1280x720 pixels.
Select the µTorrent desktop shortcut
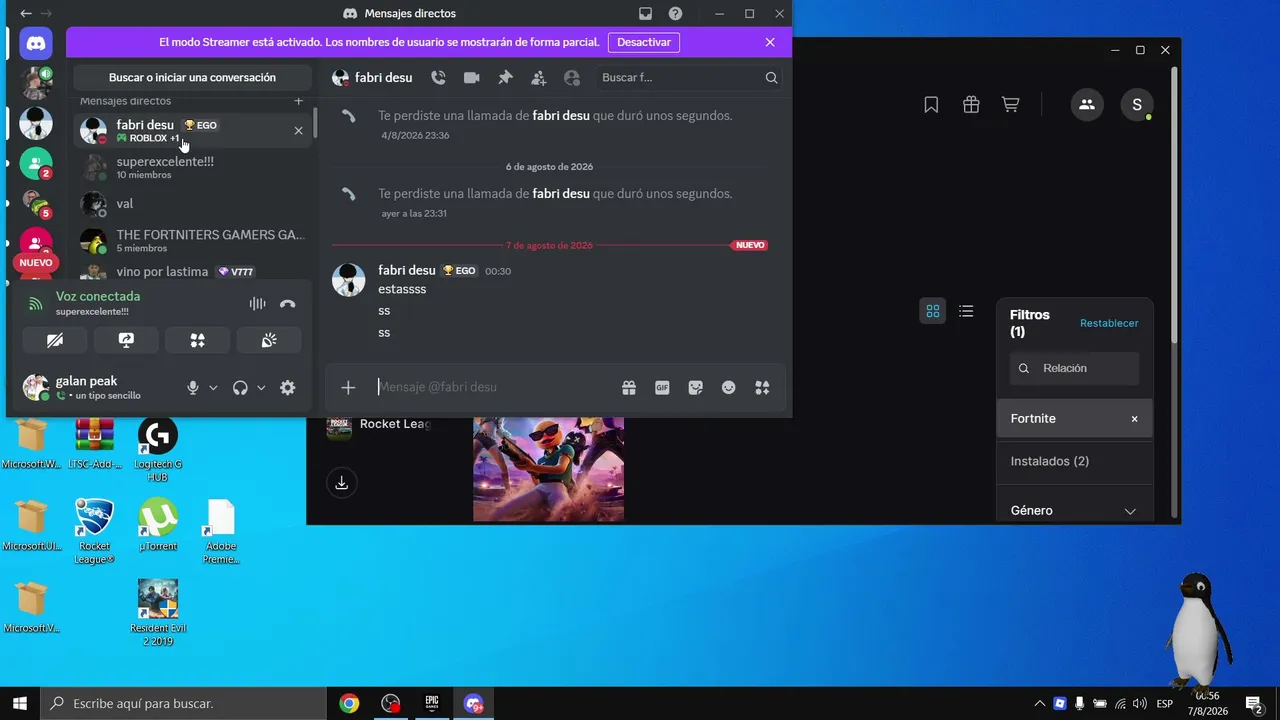pos(158,525)
